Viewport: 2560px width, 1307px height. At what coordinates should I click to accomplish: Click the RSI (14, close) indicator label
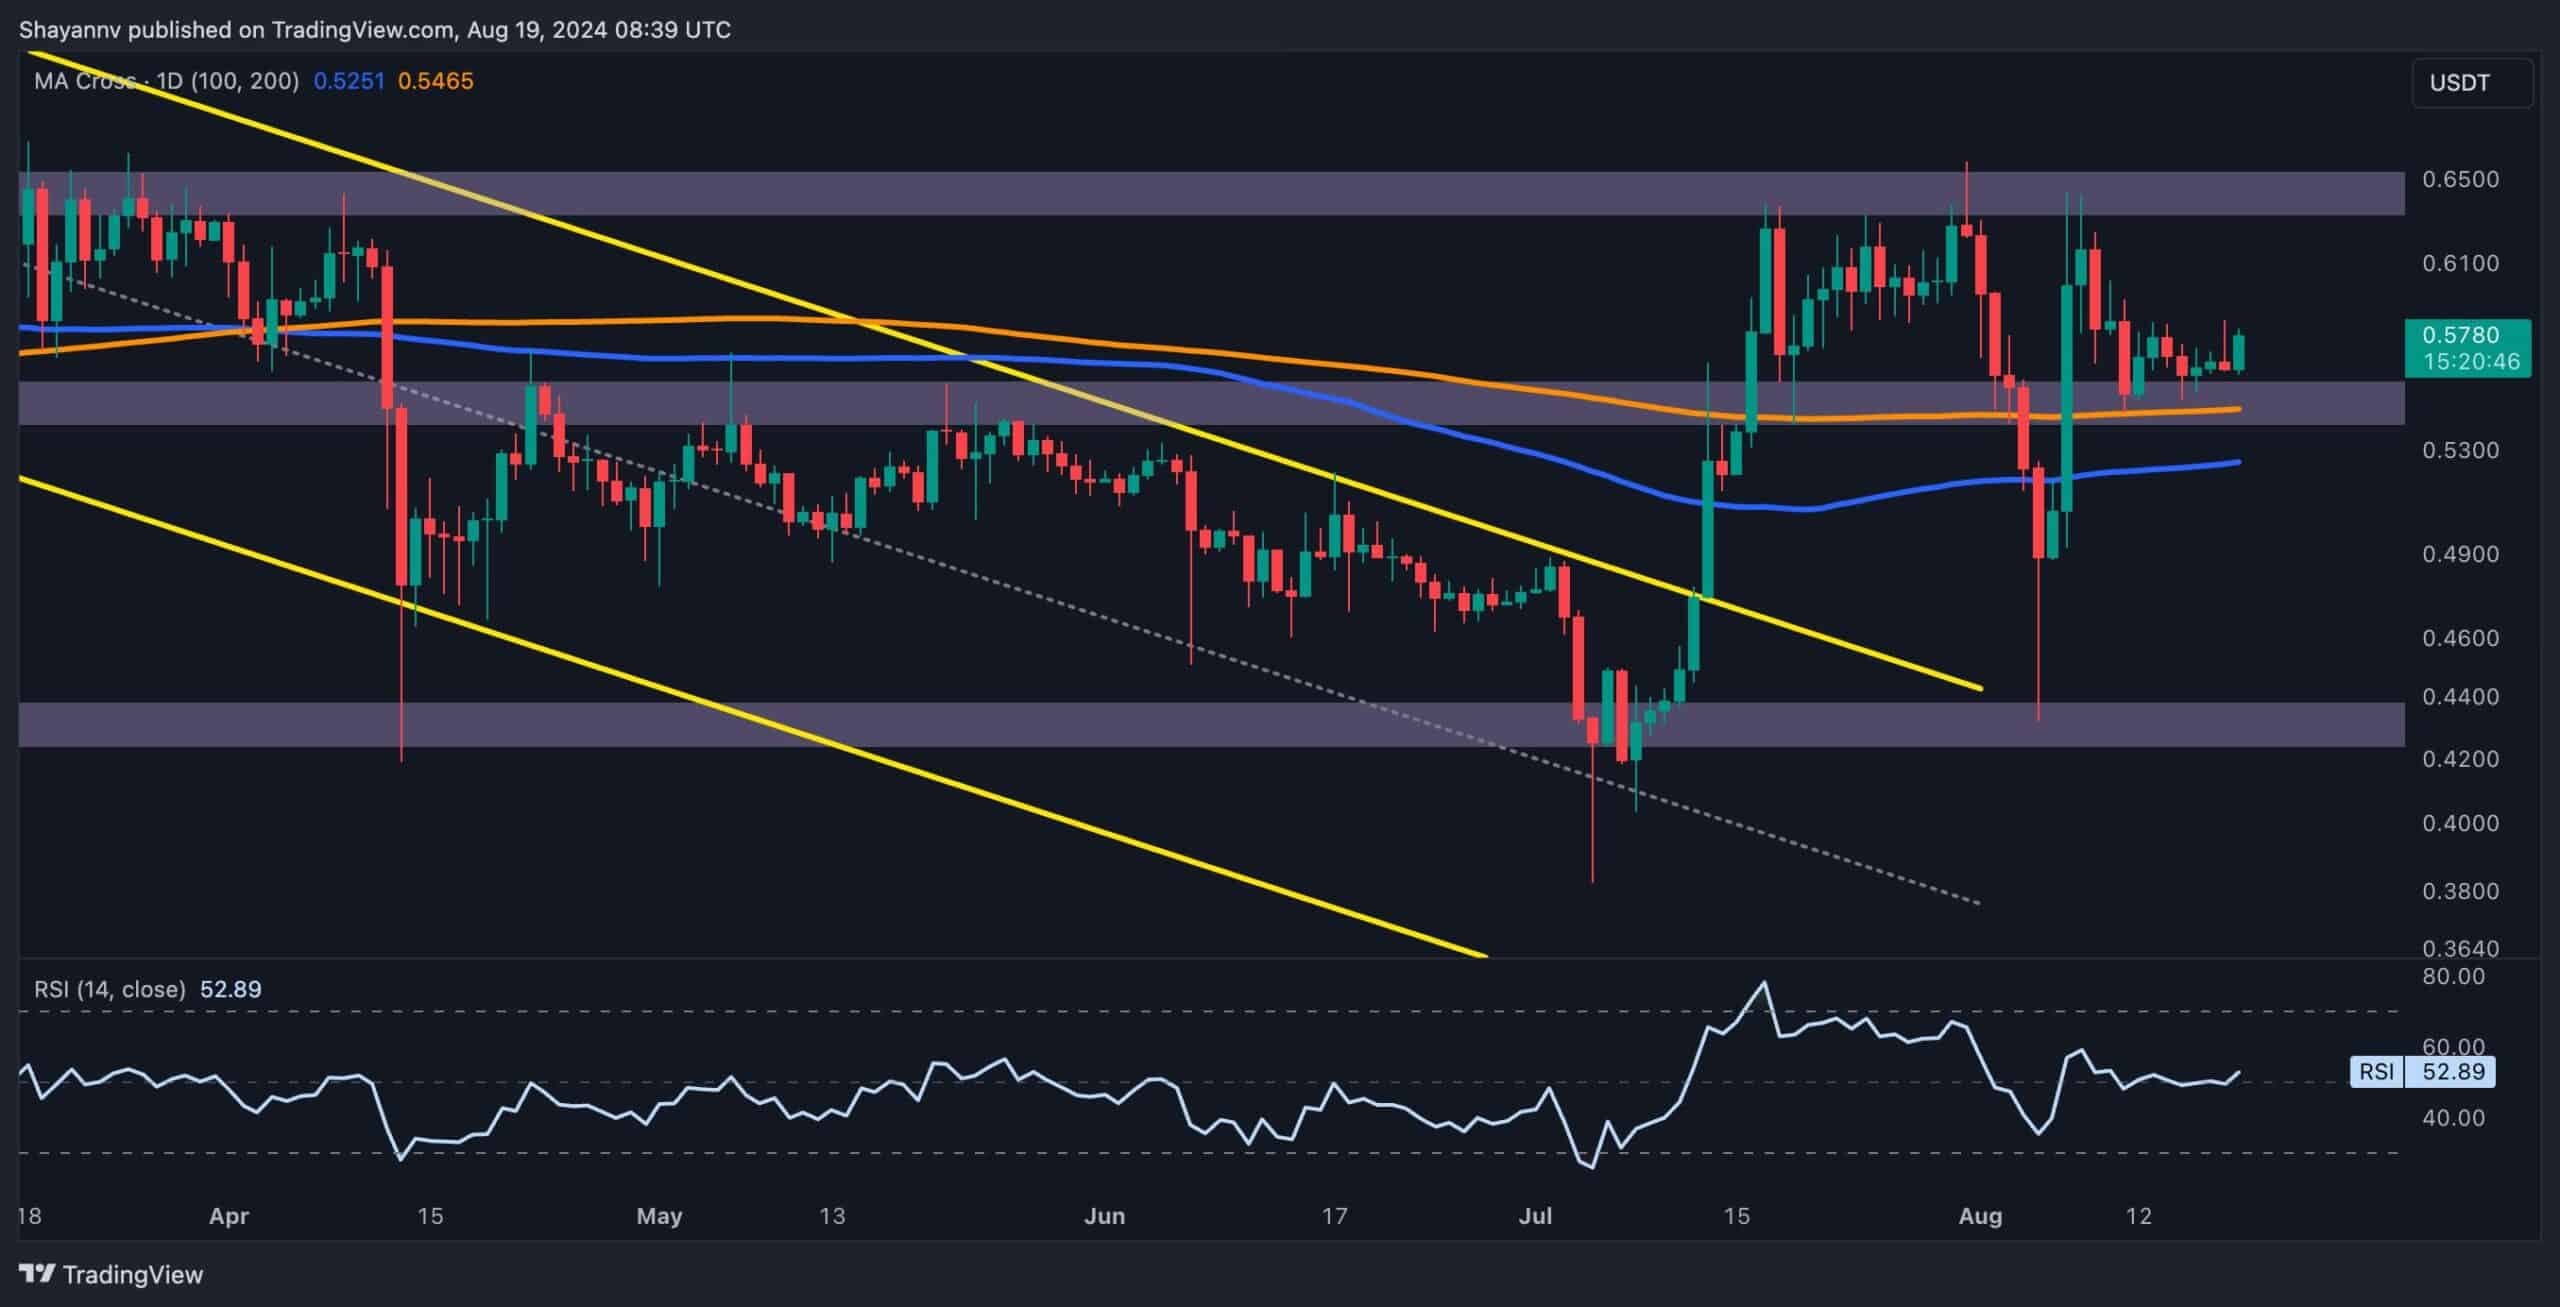pos(110,989)
